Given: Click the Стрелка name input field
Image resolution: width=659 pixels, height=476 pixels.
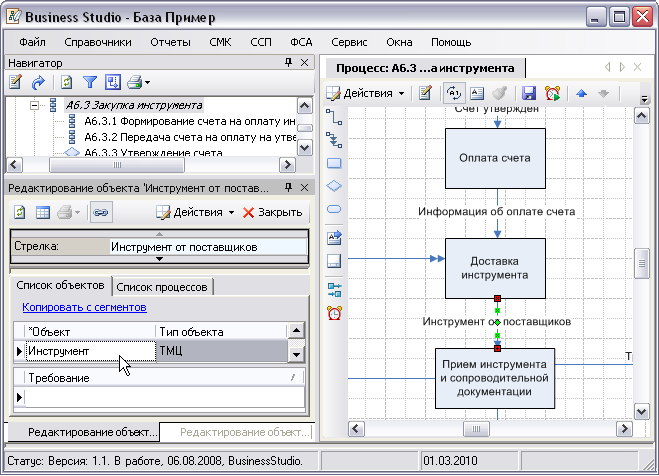Looking at the screenshot, I should pyautogui.click(x=208, y=247).
